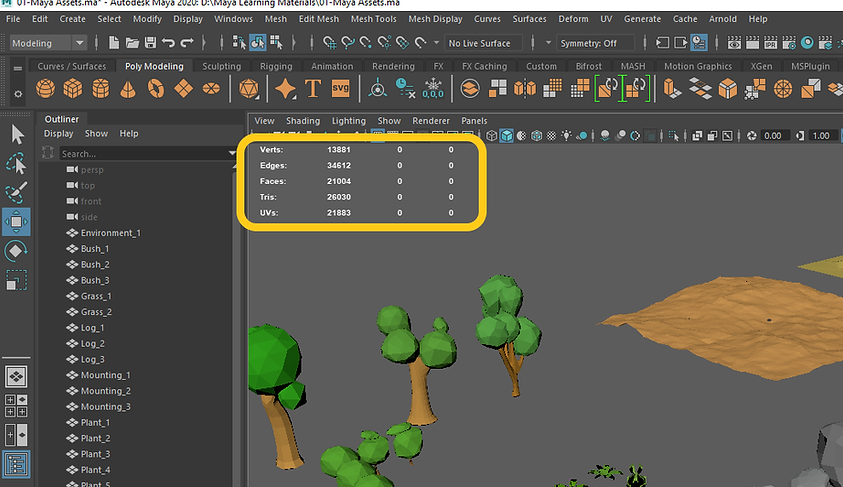Toggle snap to curves magnet

click(348, 42)
